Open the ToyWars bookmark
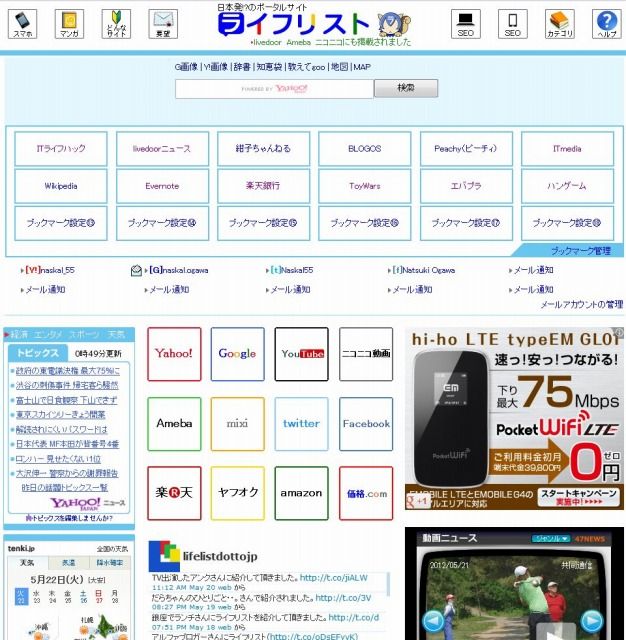The width and height of the screenshot is (626, 640). tap(365, 186)
